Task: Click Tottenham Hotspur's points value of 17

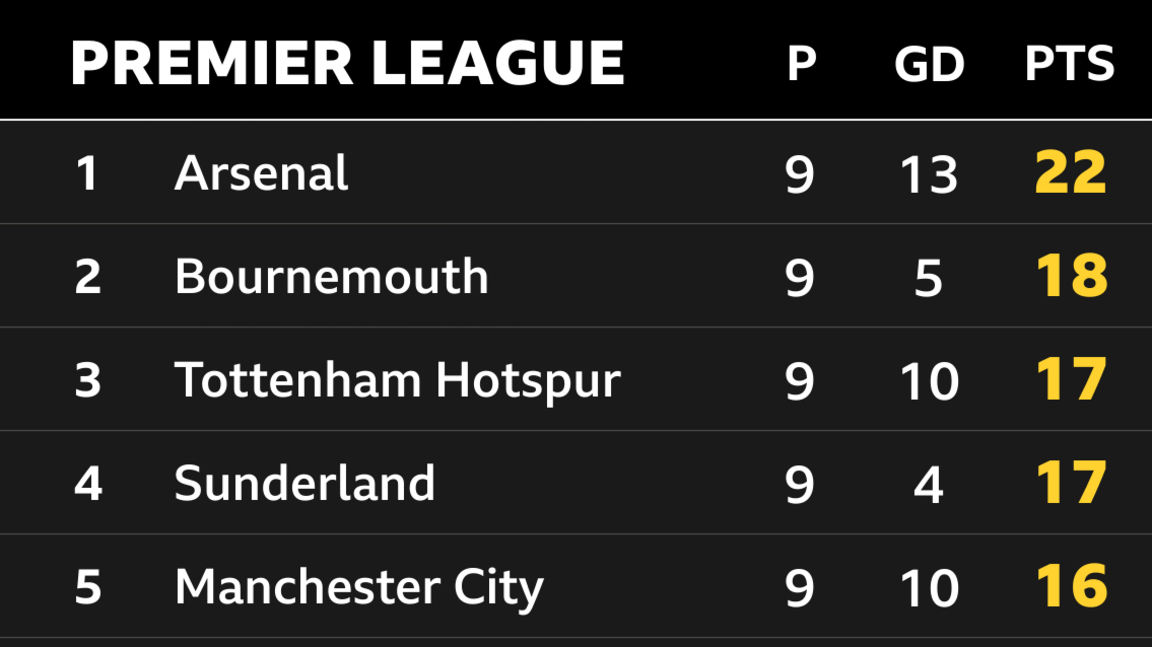Action: 1070,380
